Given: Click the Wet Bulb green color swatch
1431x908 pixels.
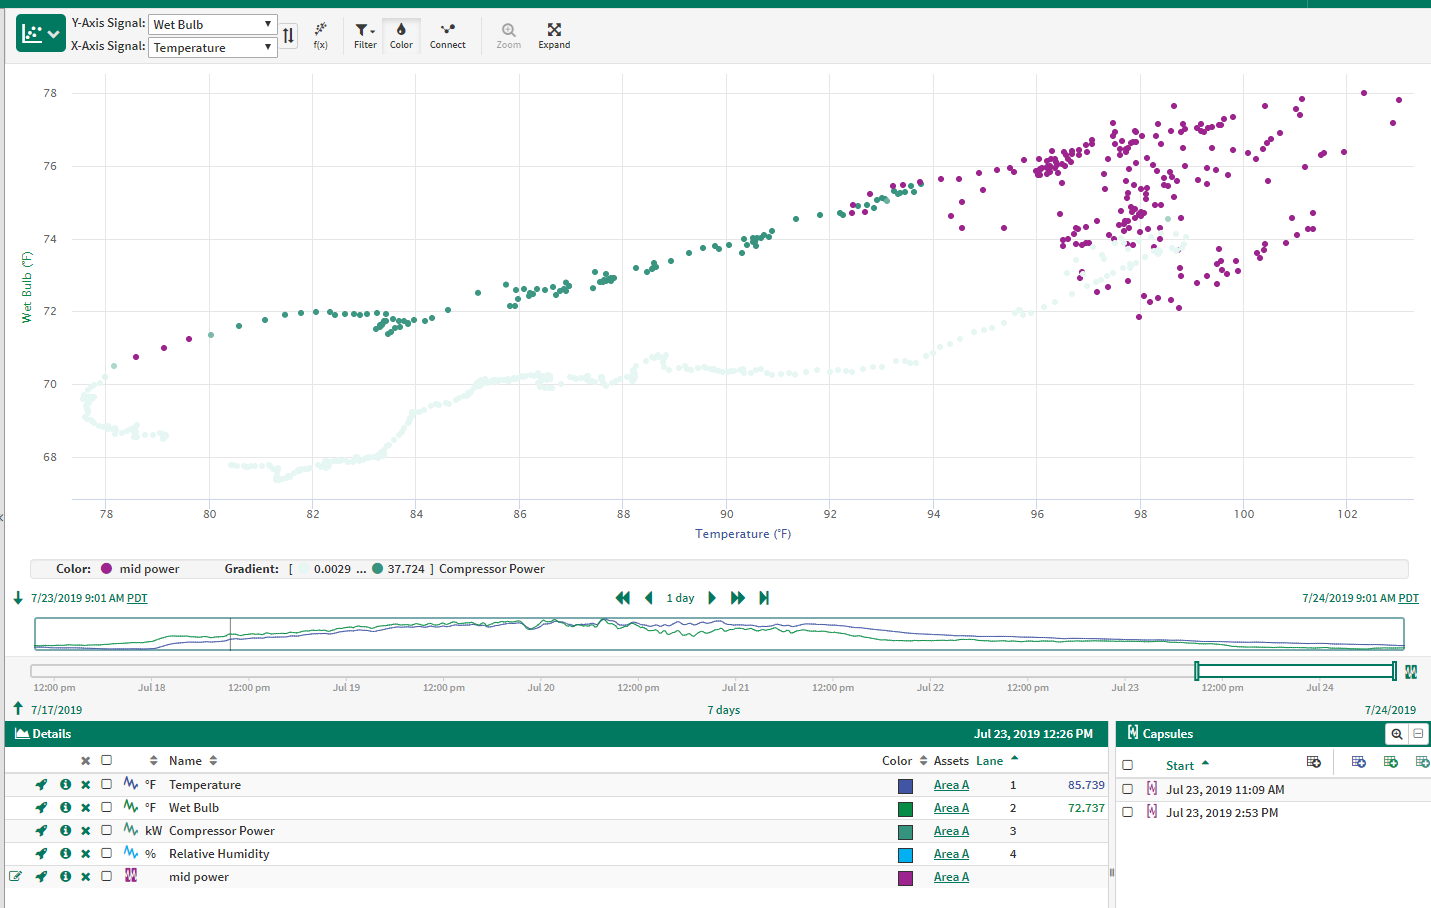Looking at the screenshot, I should click(905, 809).
